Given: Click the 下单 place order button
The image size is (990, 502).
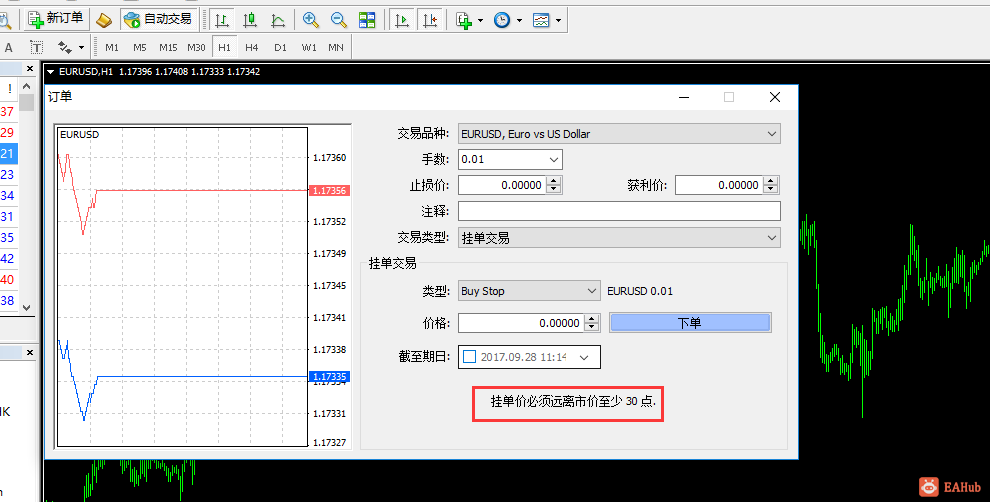Looking at the screenshot, I should (690, 323).
